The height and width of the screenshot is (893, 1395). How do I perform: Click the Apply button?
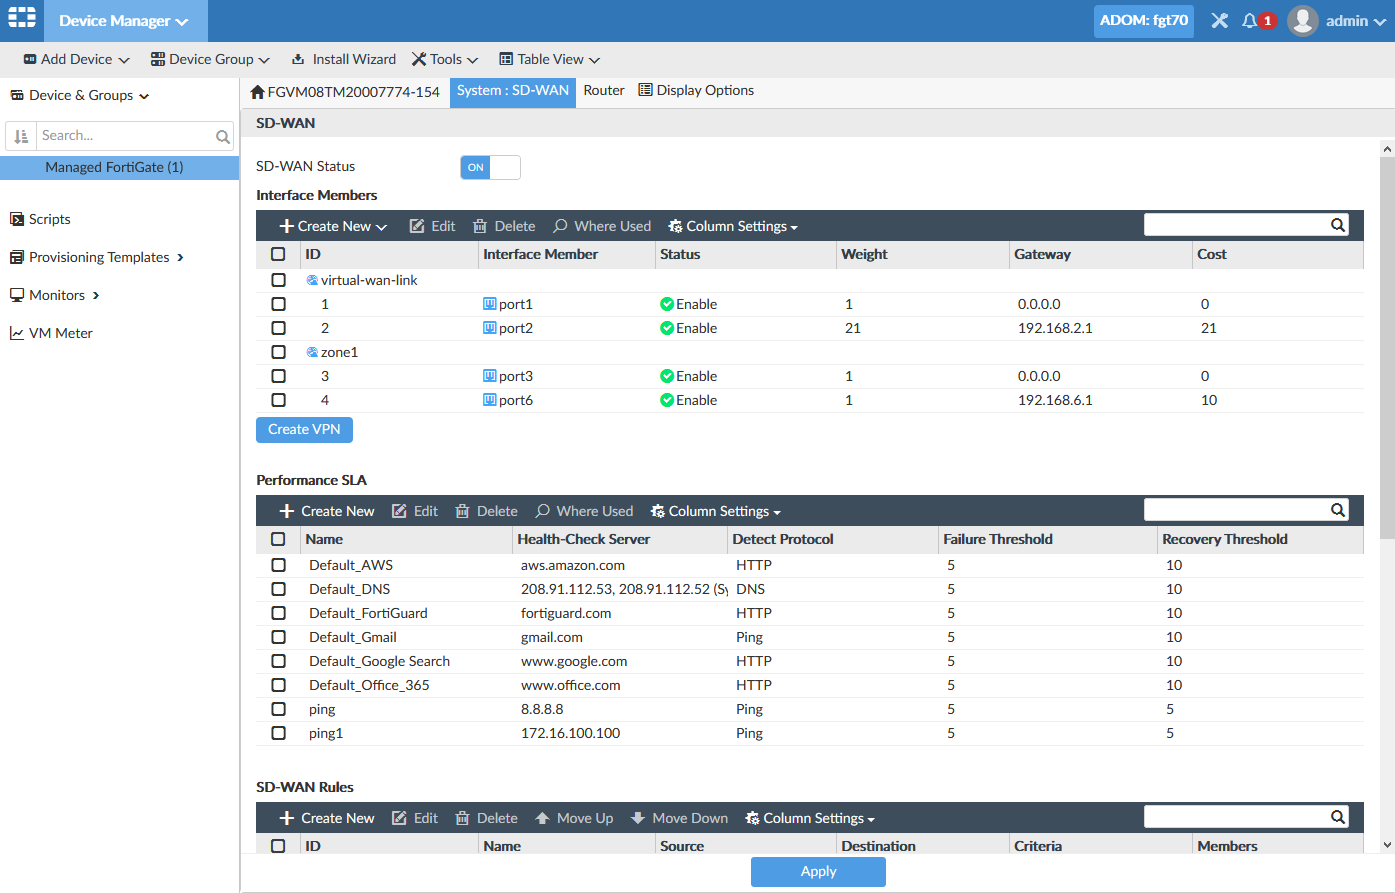coord(818,871)
